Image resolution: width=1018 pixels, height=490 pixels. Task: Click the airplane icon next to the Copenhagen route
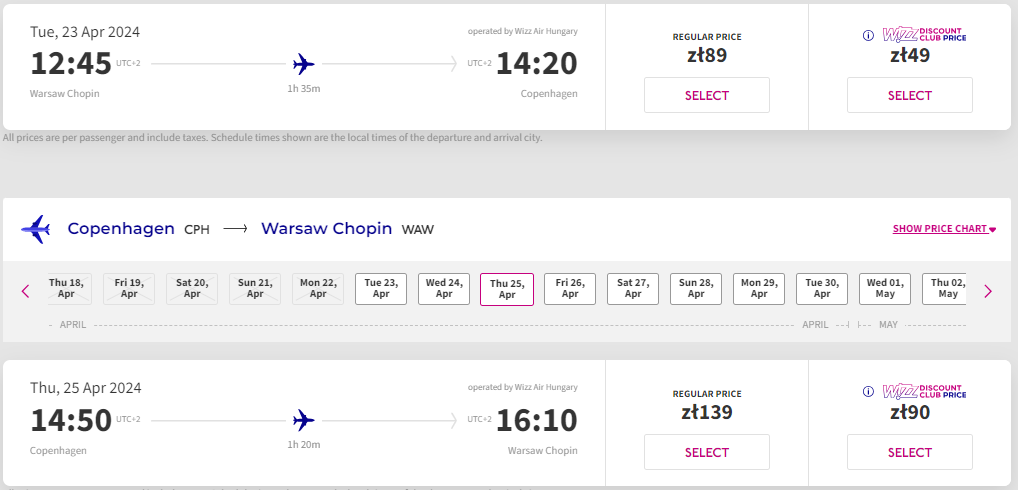[36, 229]
